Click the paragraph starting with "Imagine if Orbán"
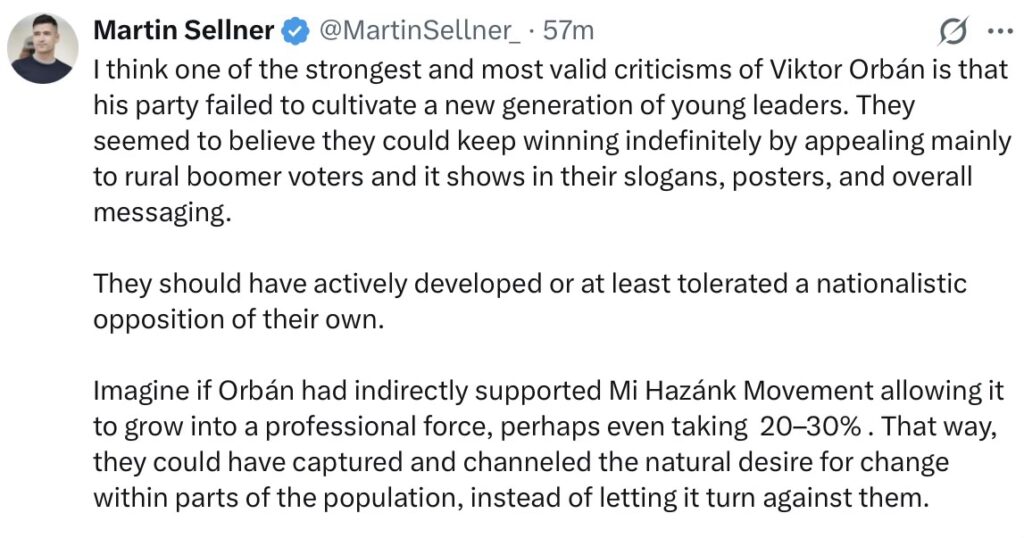The image size is (1024, 538). [x=550, y=443]
